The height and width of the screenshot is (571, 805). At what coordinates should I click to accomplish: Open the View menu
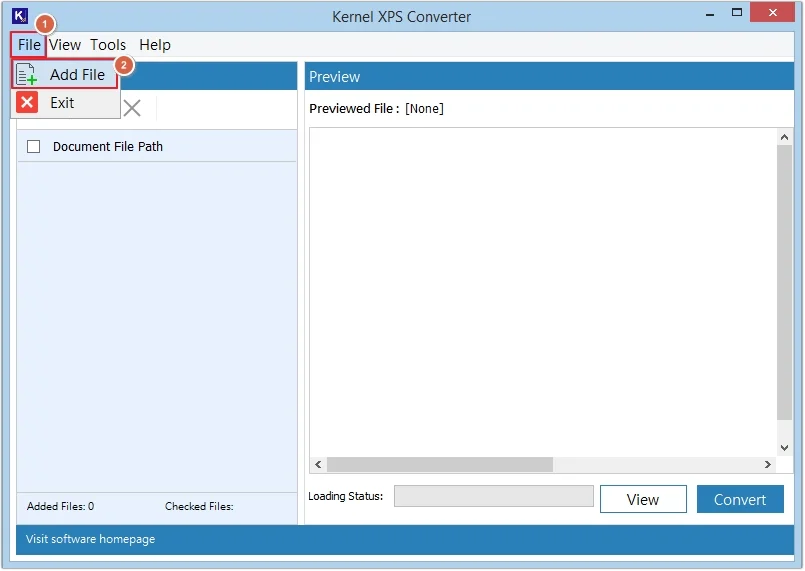65,45
